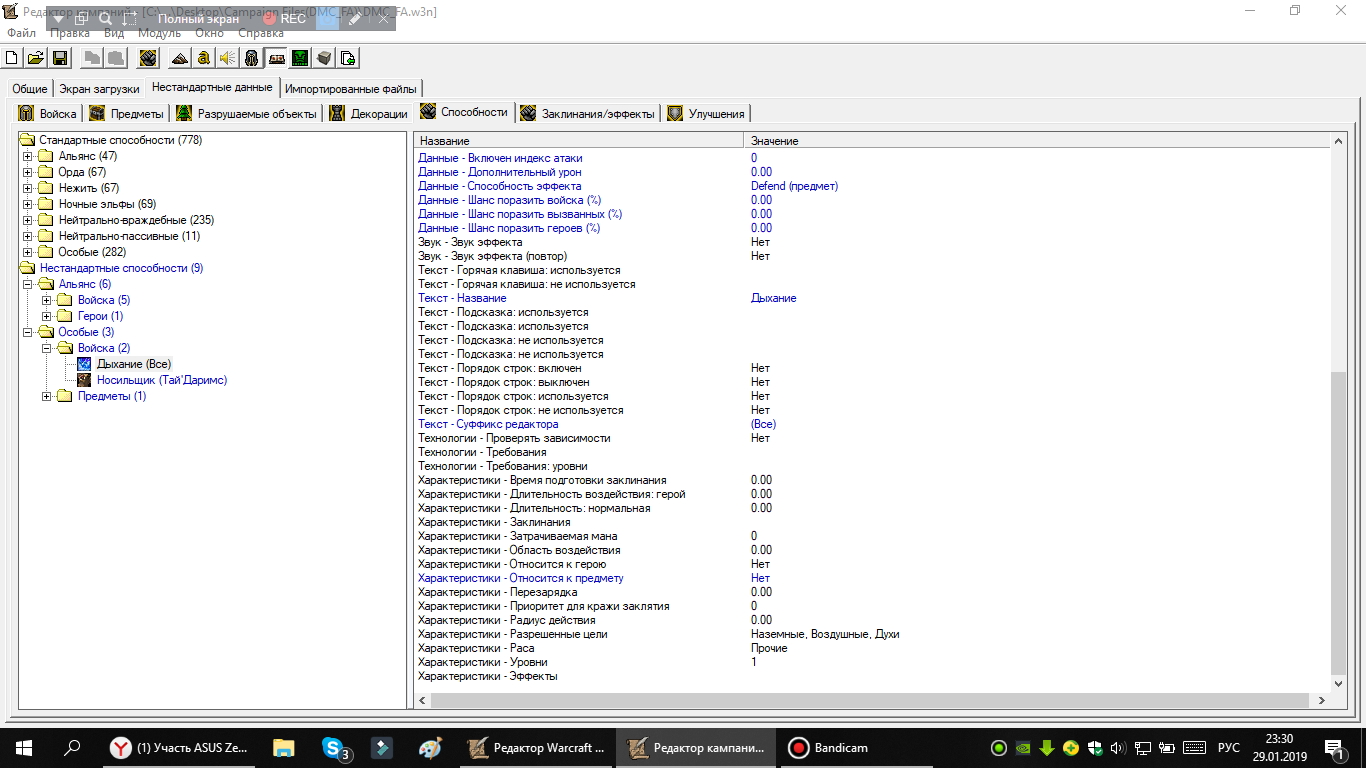This screenshot has width=1366, height=768.
Task: Switch to the Экран загрузки tab
Action: pyautogui.click(x=99, y=88)
